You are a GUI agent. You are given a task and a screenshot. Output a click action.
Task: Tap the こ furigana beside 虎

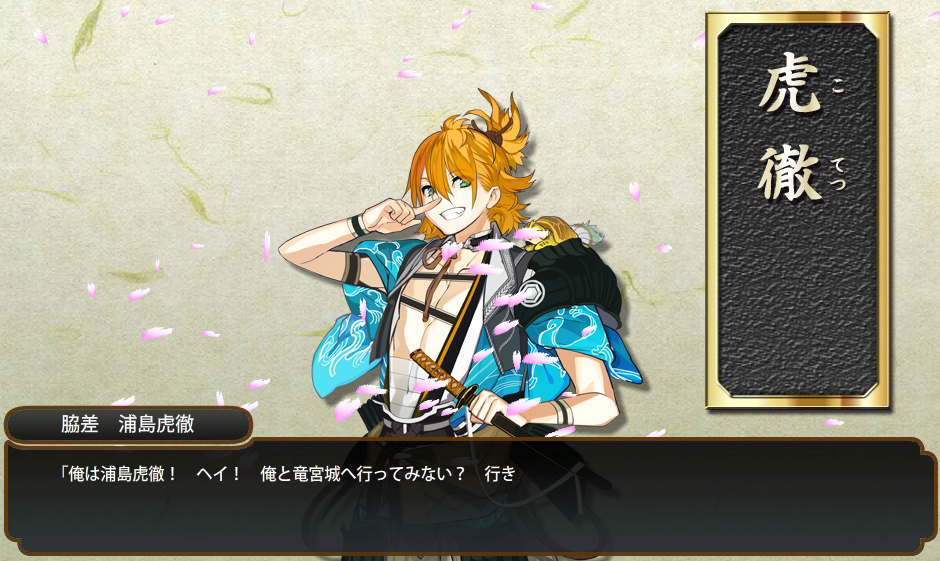click(837, 86)
